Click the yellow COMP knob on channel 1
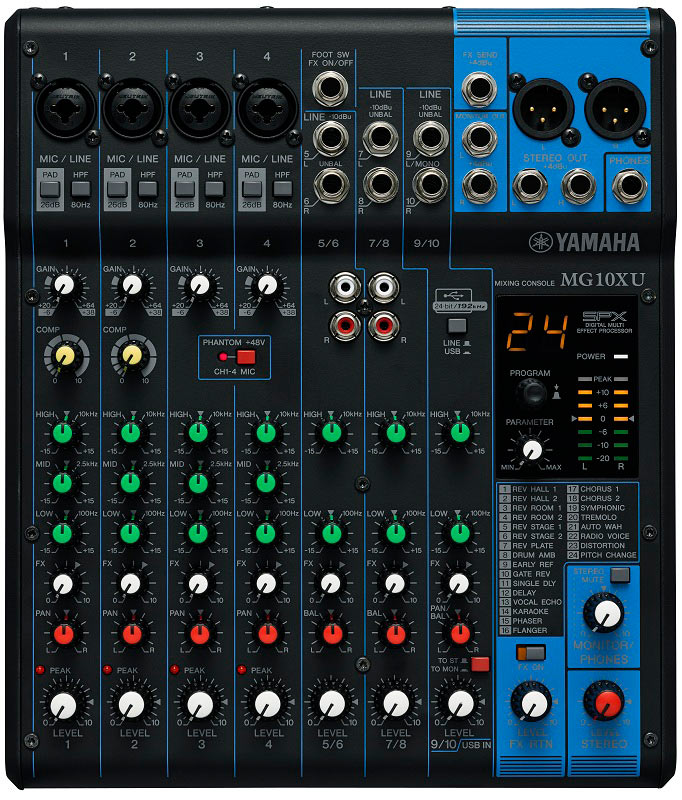This screenshot has width=682, height=800. [x=65, y=354]
